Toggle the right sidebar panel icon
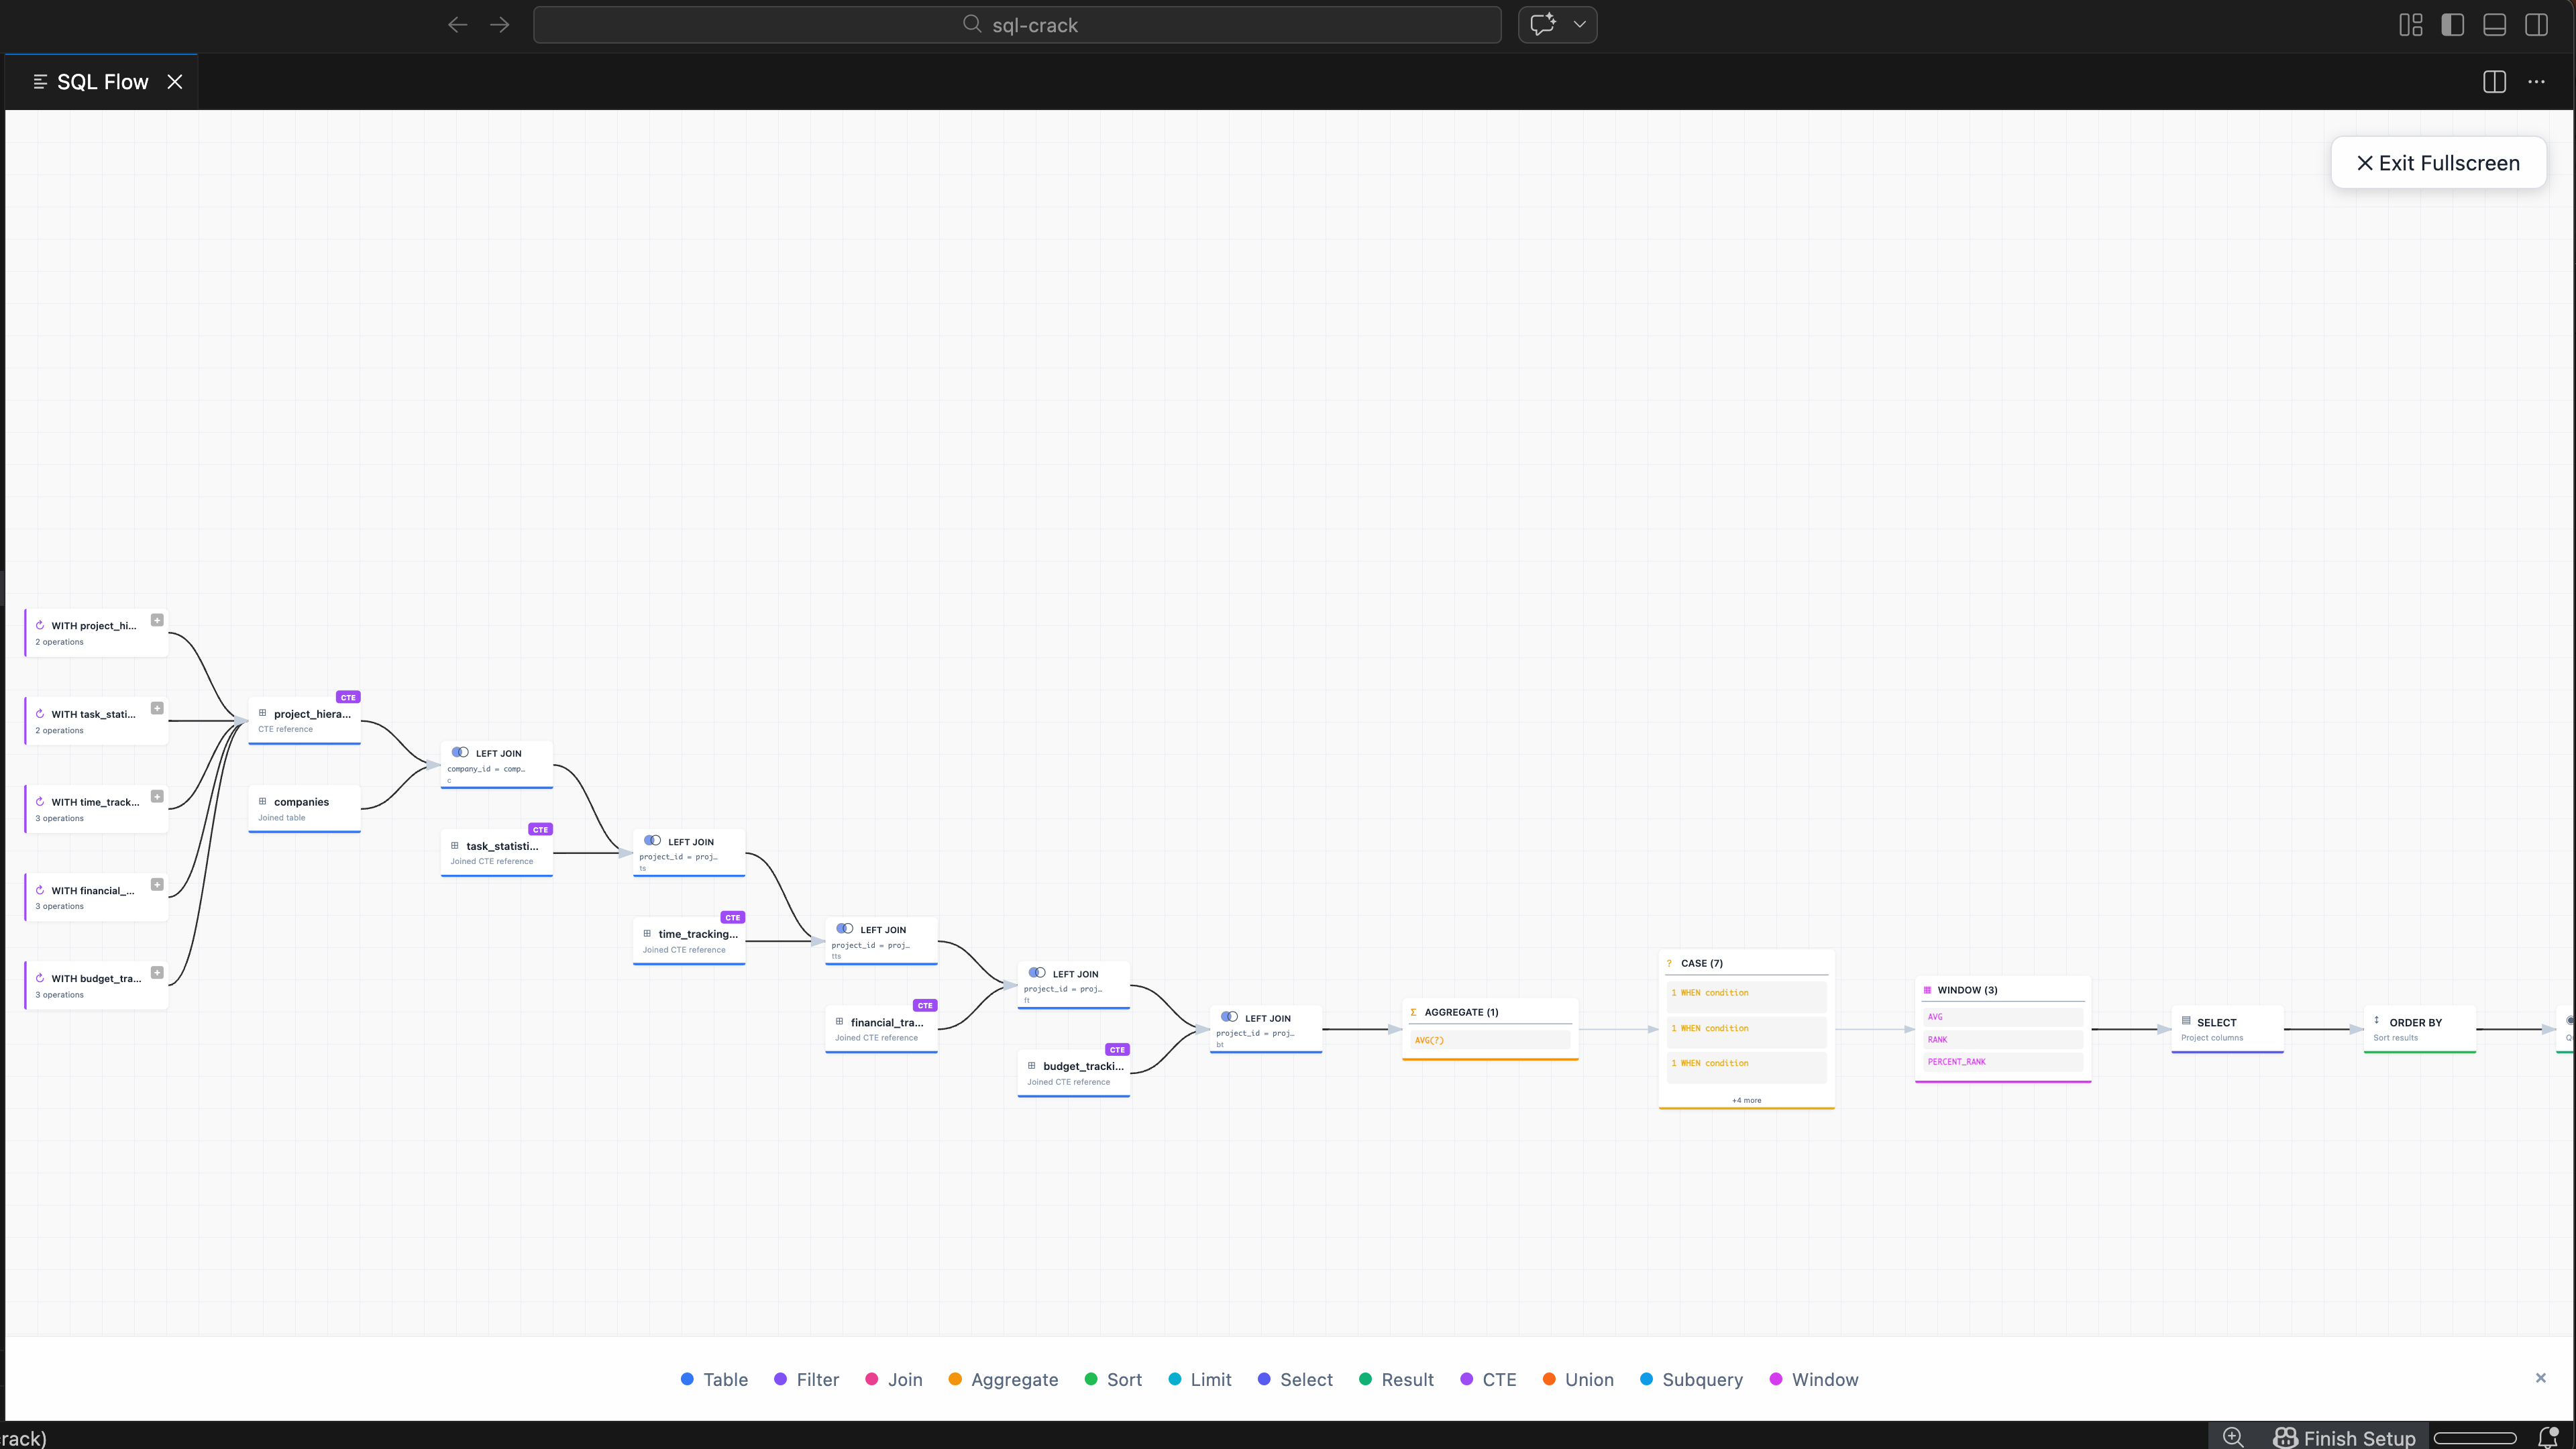This screenshot has width=2576, height=1449. 2537,25
